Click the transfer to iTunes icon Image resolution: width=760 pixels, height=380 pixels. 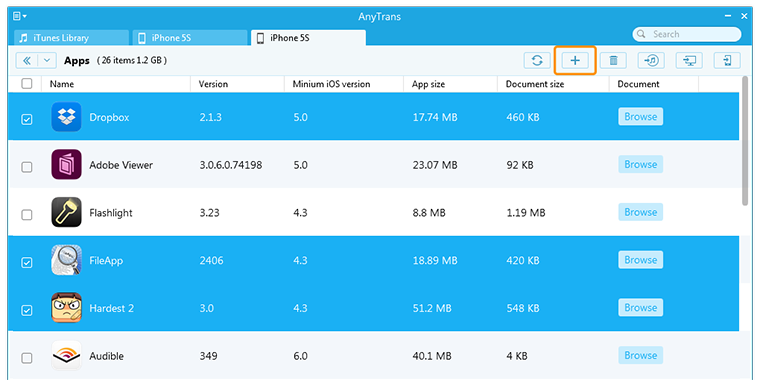(x=651, y=61)
